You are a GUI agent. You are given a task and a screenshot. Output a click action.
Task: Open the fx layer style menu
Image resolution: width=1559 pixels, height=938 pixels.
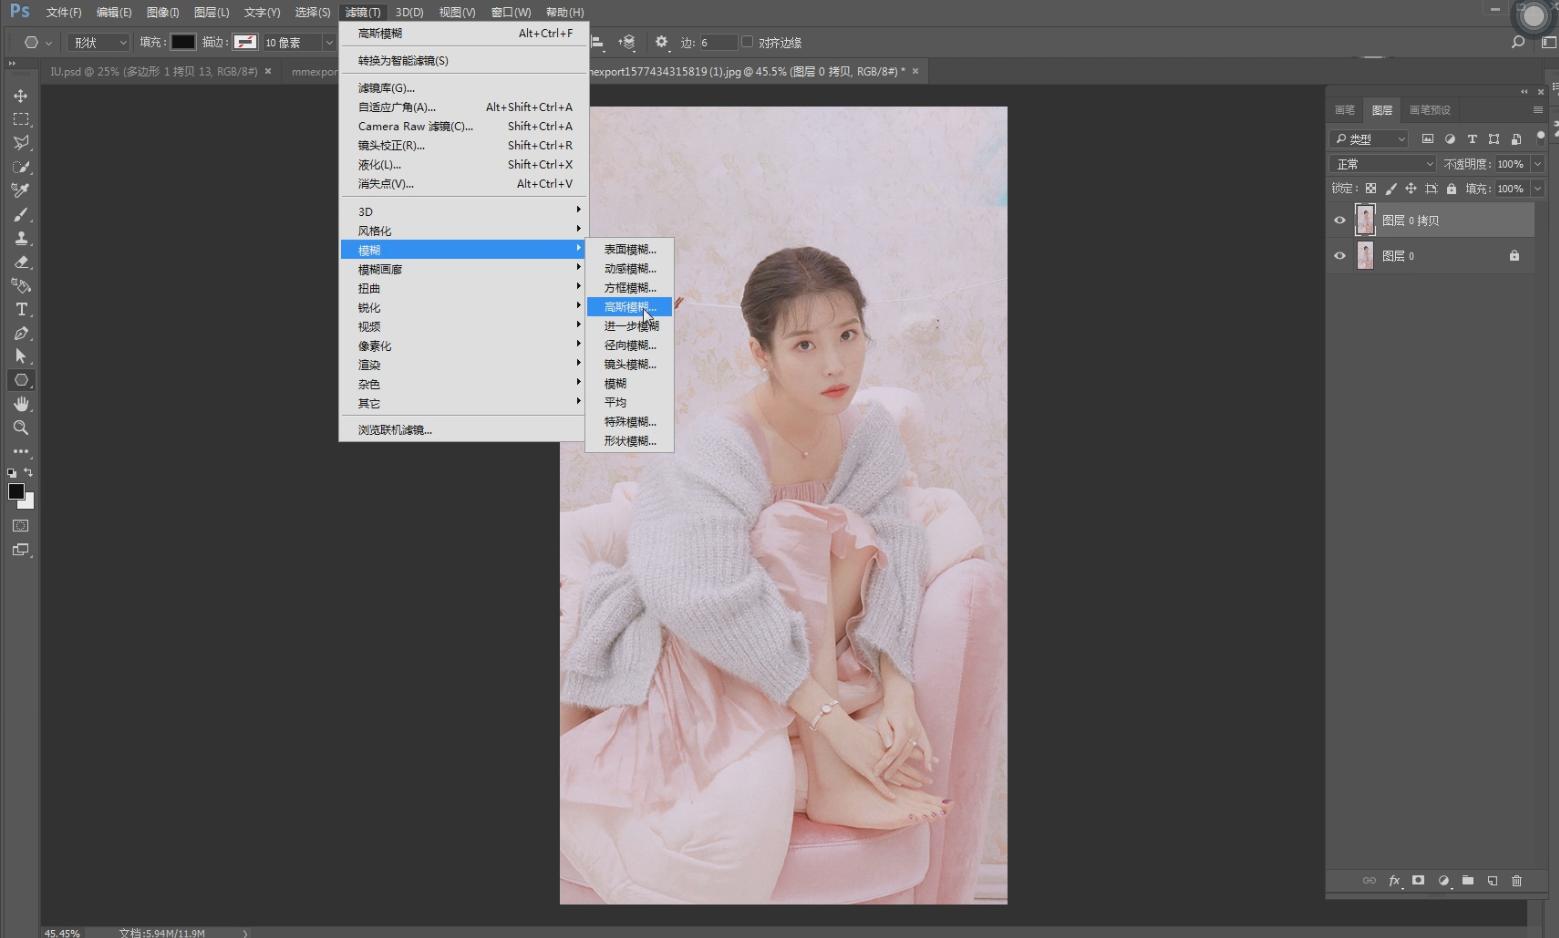point(1393,881)
